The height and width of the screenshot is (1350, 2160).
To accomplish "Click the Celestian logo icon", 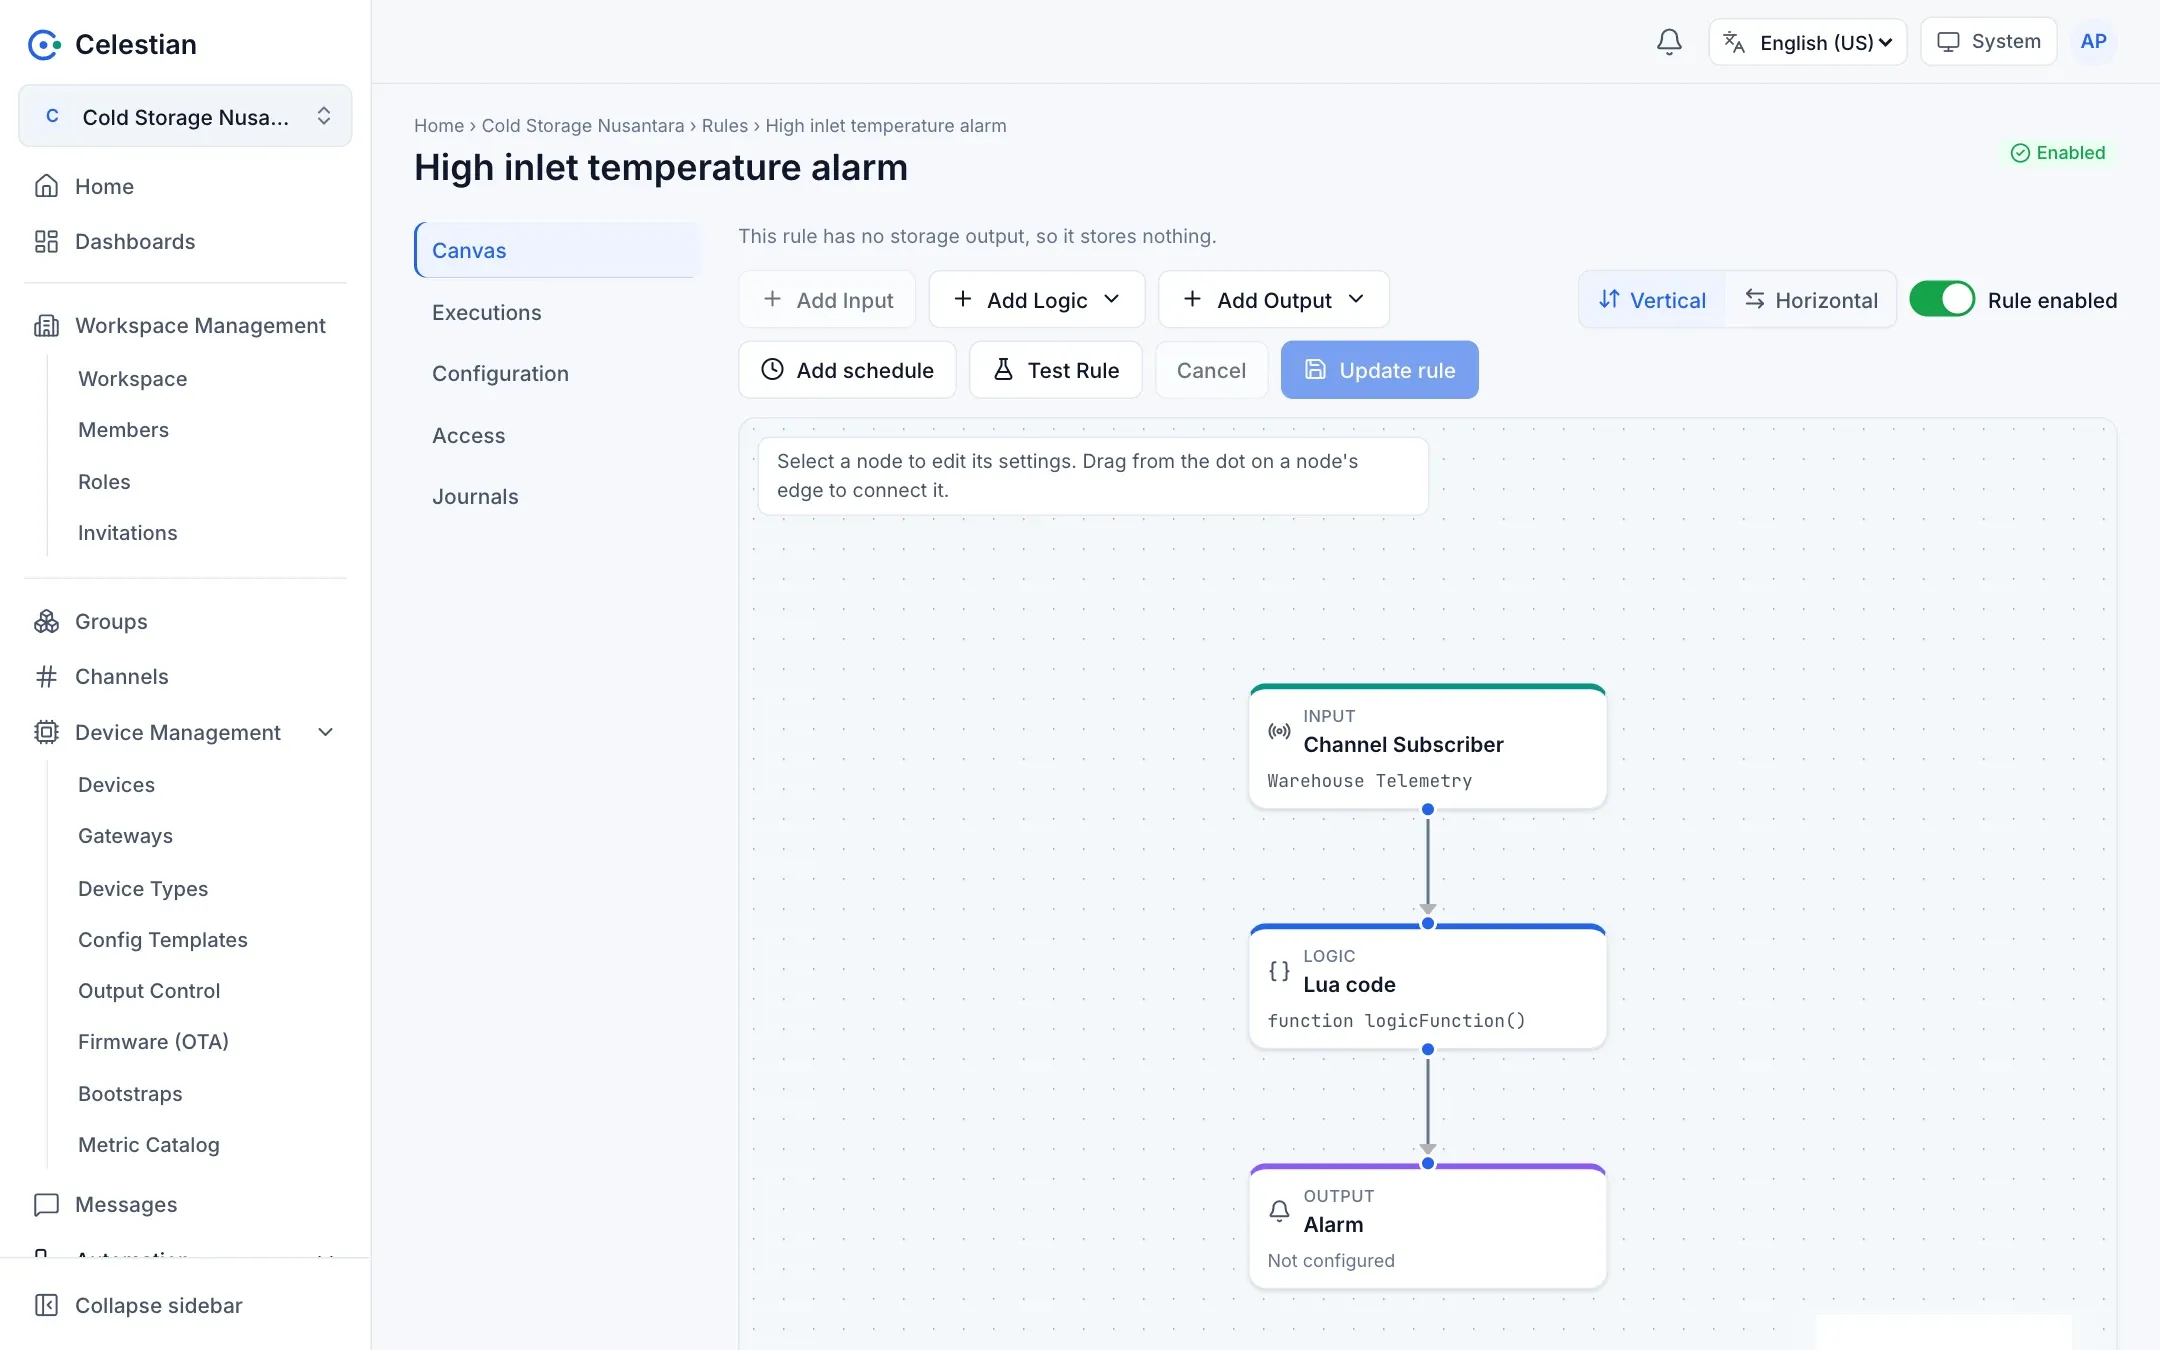I will tap(44, 44).
